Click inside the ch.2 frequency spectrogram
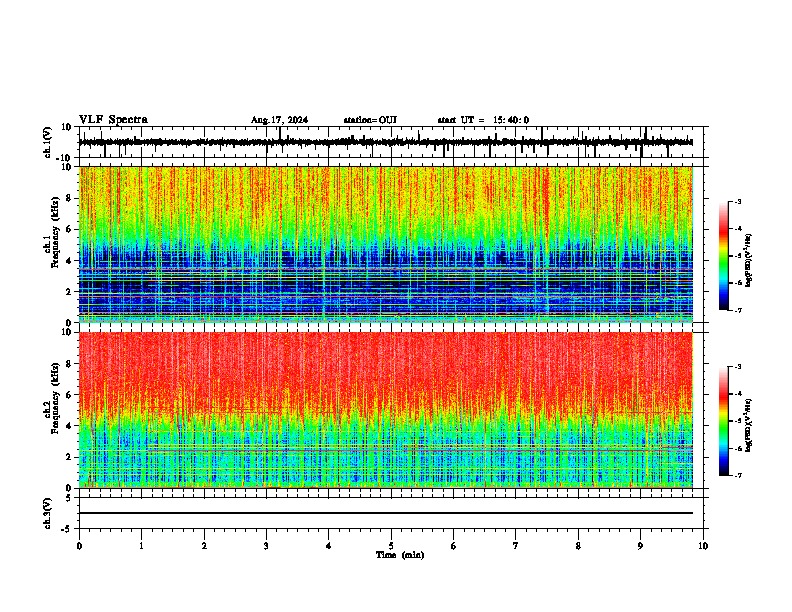 click(x=386, y=410)
